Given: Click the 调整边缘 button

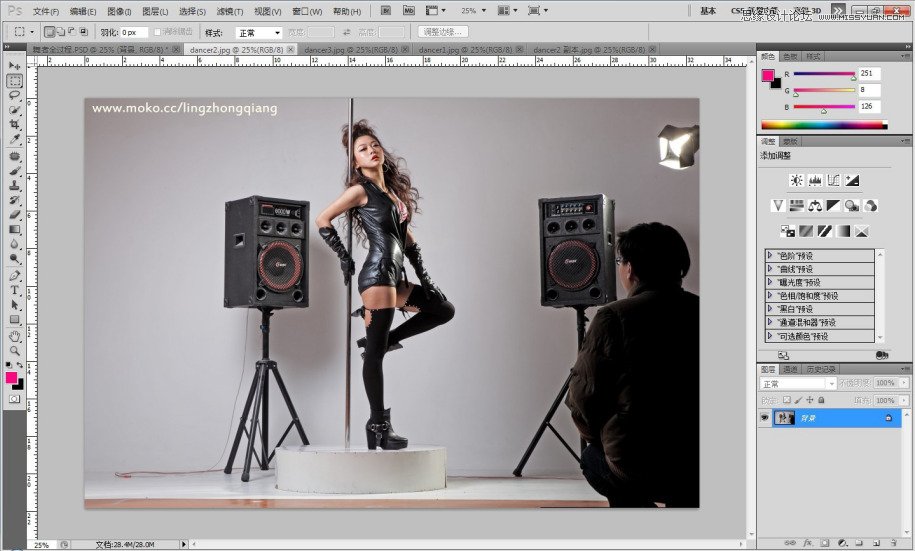Looking at the screenshot, I should coord(443,32).
